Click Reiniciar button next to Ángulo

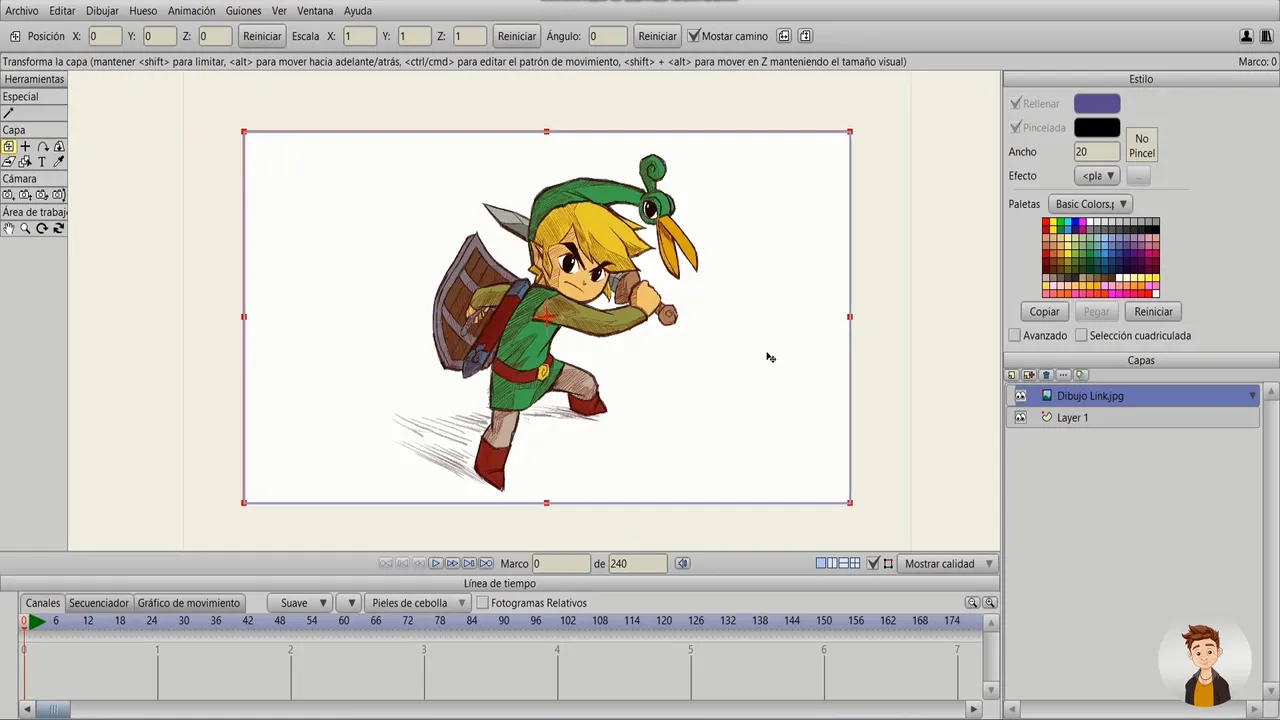click(657, 36)
